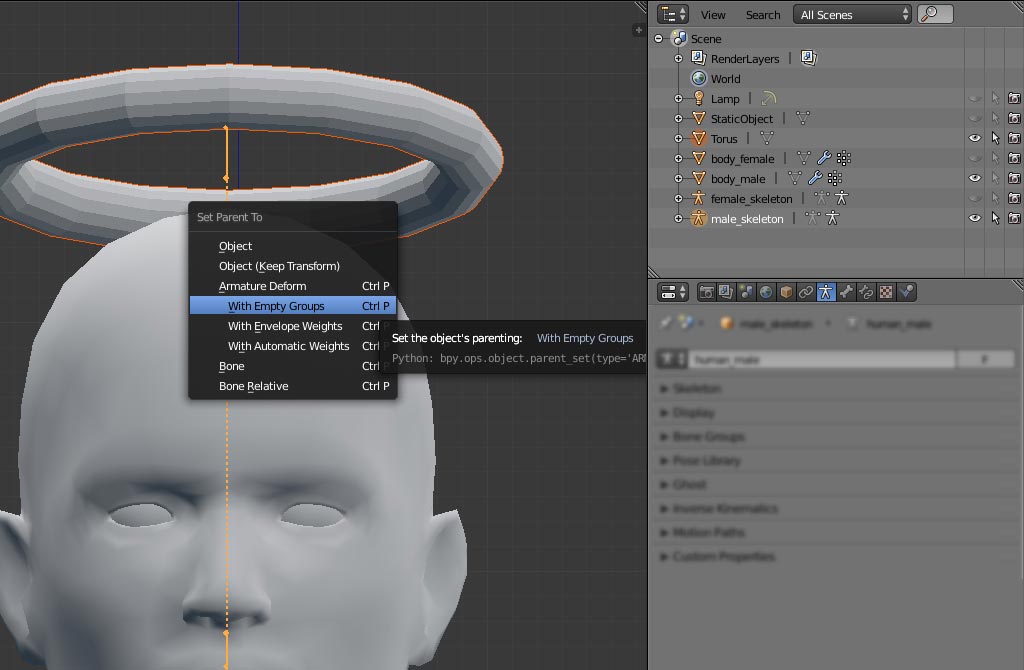Open the Bone properties tab
Image resolution: width=1024 pixels, height=670 pixels.
coord(846,292)
